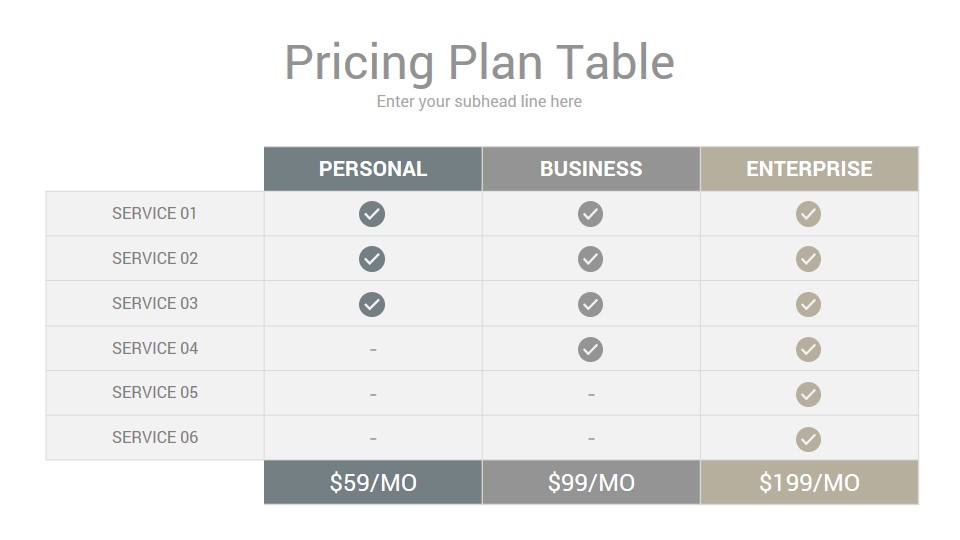
Task: Select the PERSONAL column header
Action: coord(373,169)
